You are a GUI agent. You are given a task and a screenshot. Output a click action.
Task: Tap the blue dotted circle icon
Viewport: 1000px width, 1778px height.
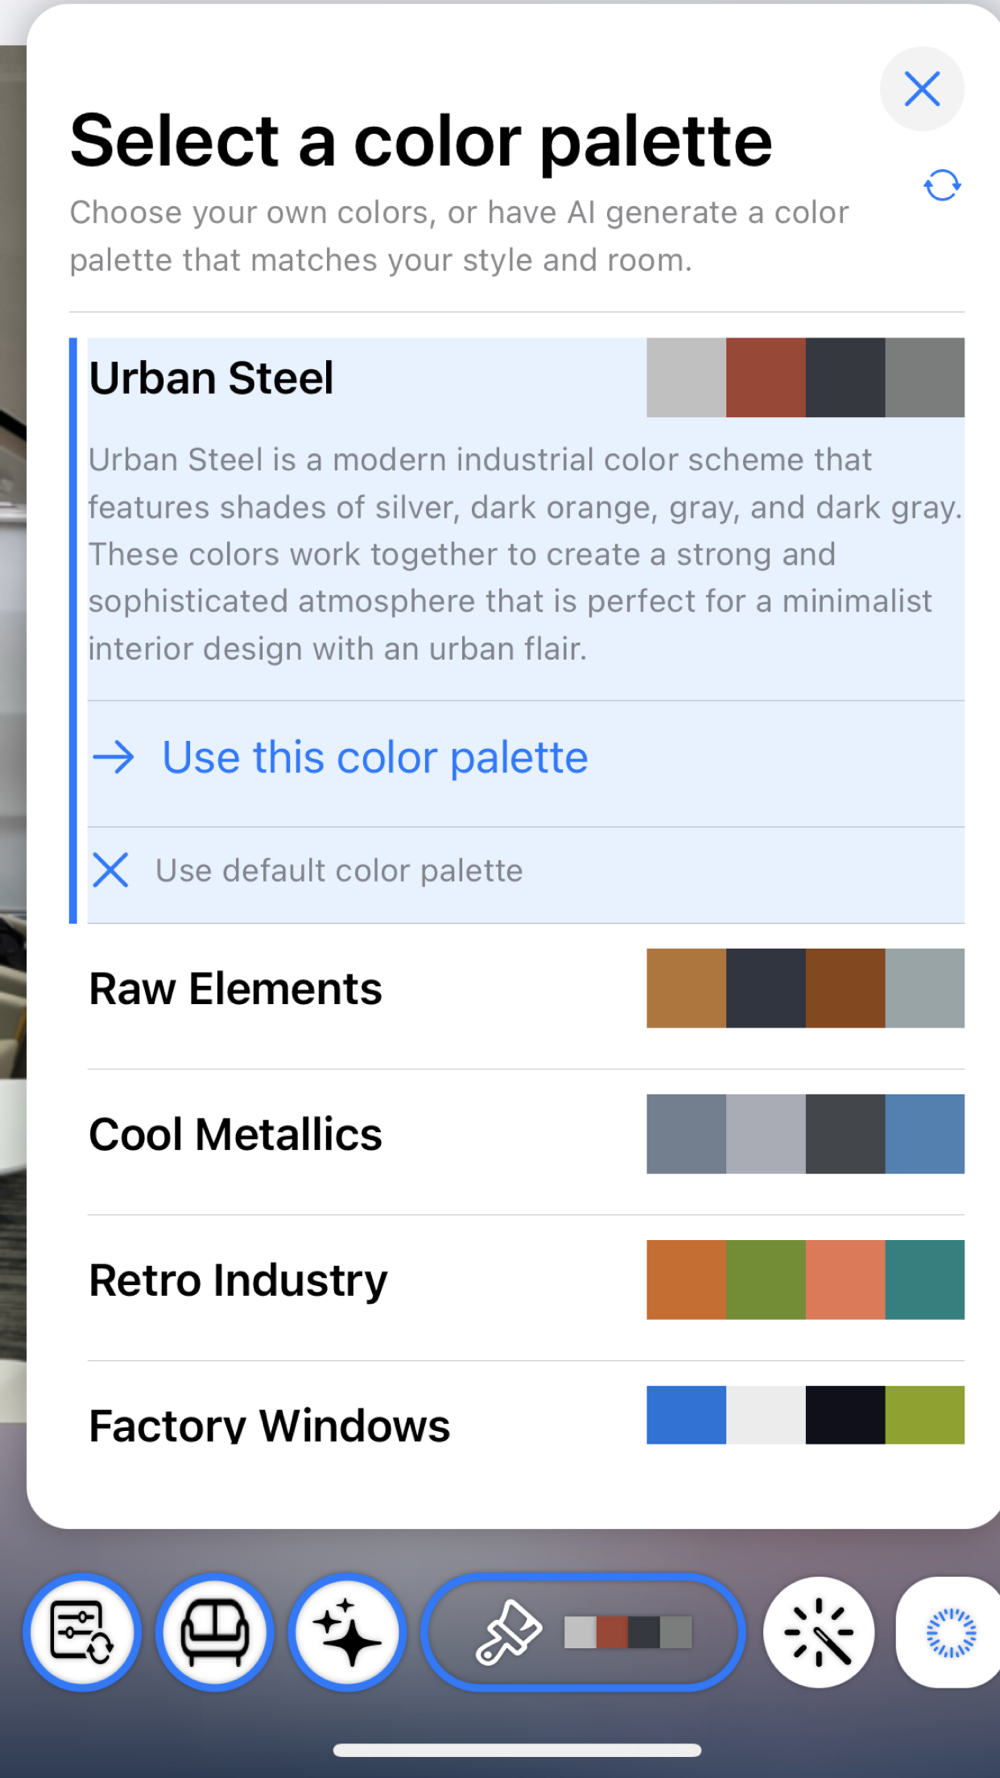(x=950, y=1633)
